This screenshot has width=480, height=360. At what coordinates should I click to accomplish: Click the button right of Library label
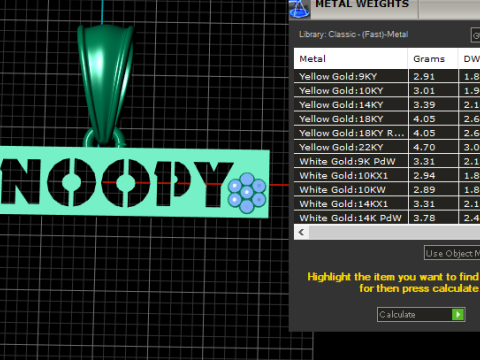475,35
